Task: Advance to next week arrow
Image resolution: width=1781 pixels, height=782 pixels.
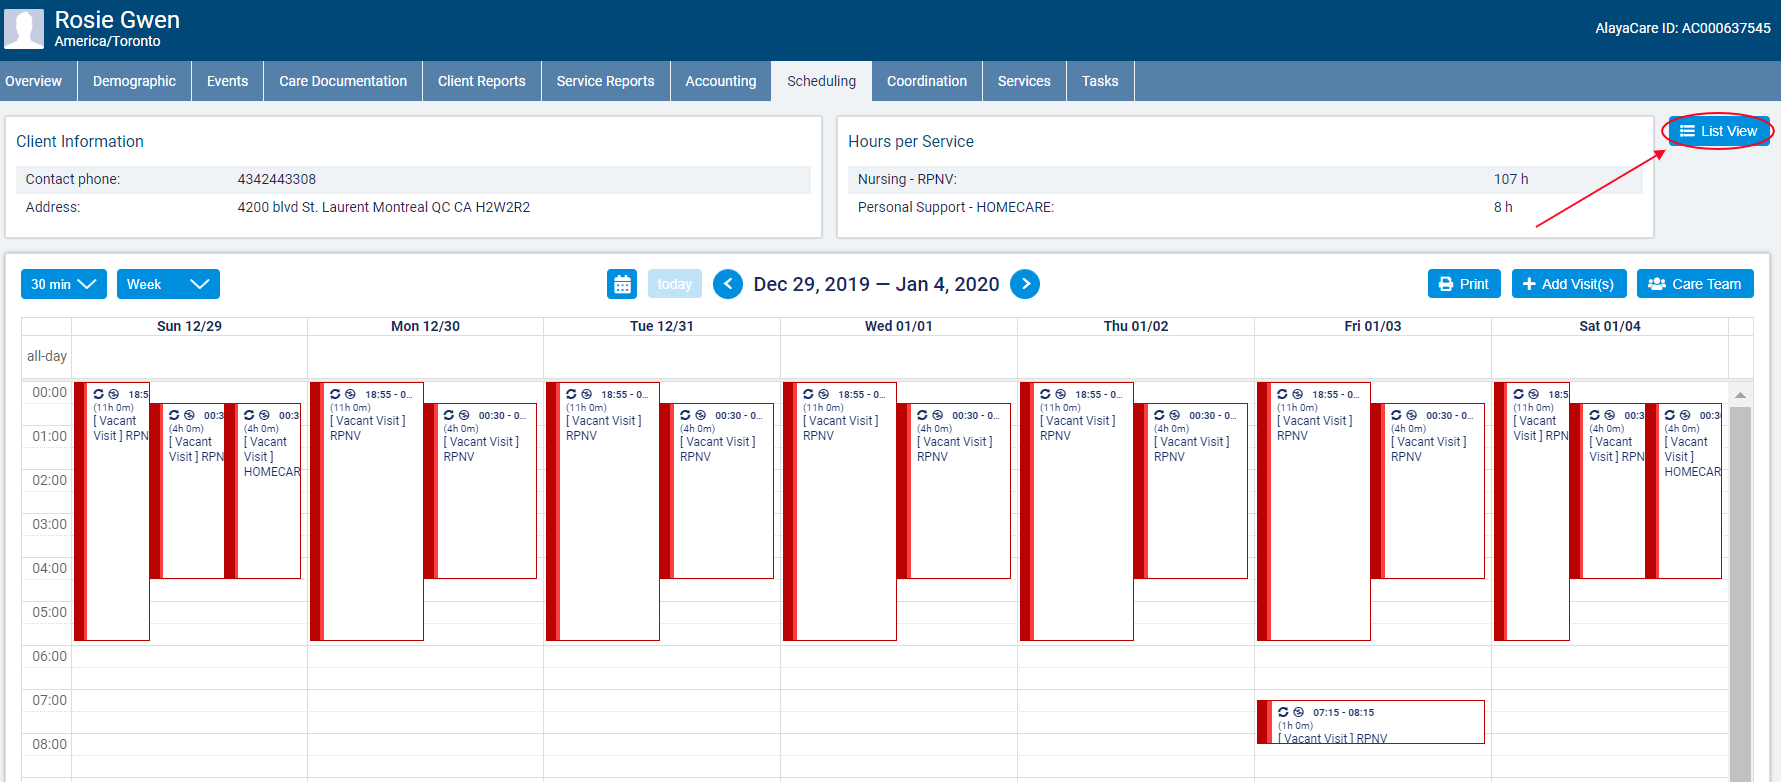Action: 1025,284
